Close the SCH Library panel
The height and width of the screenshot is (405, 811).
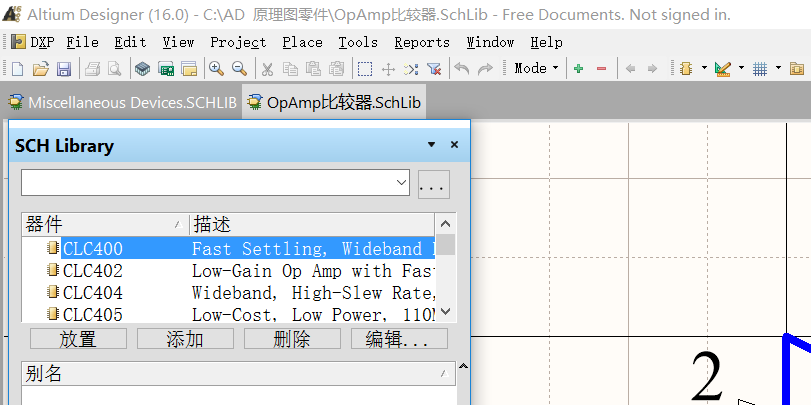point(455,145)
